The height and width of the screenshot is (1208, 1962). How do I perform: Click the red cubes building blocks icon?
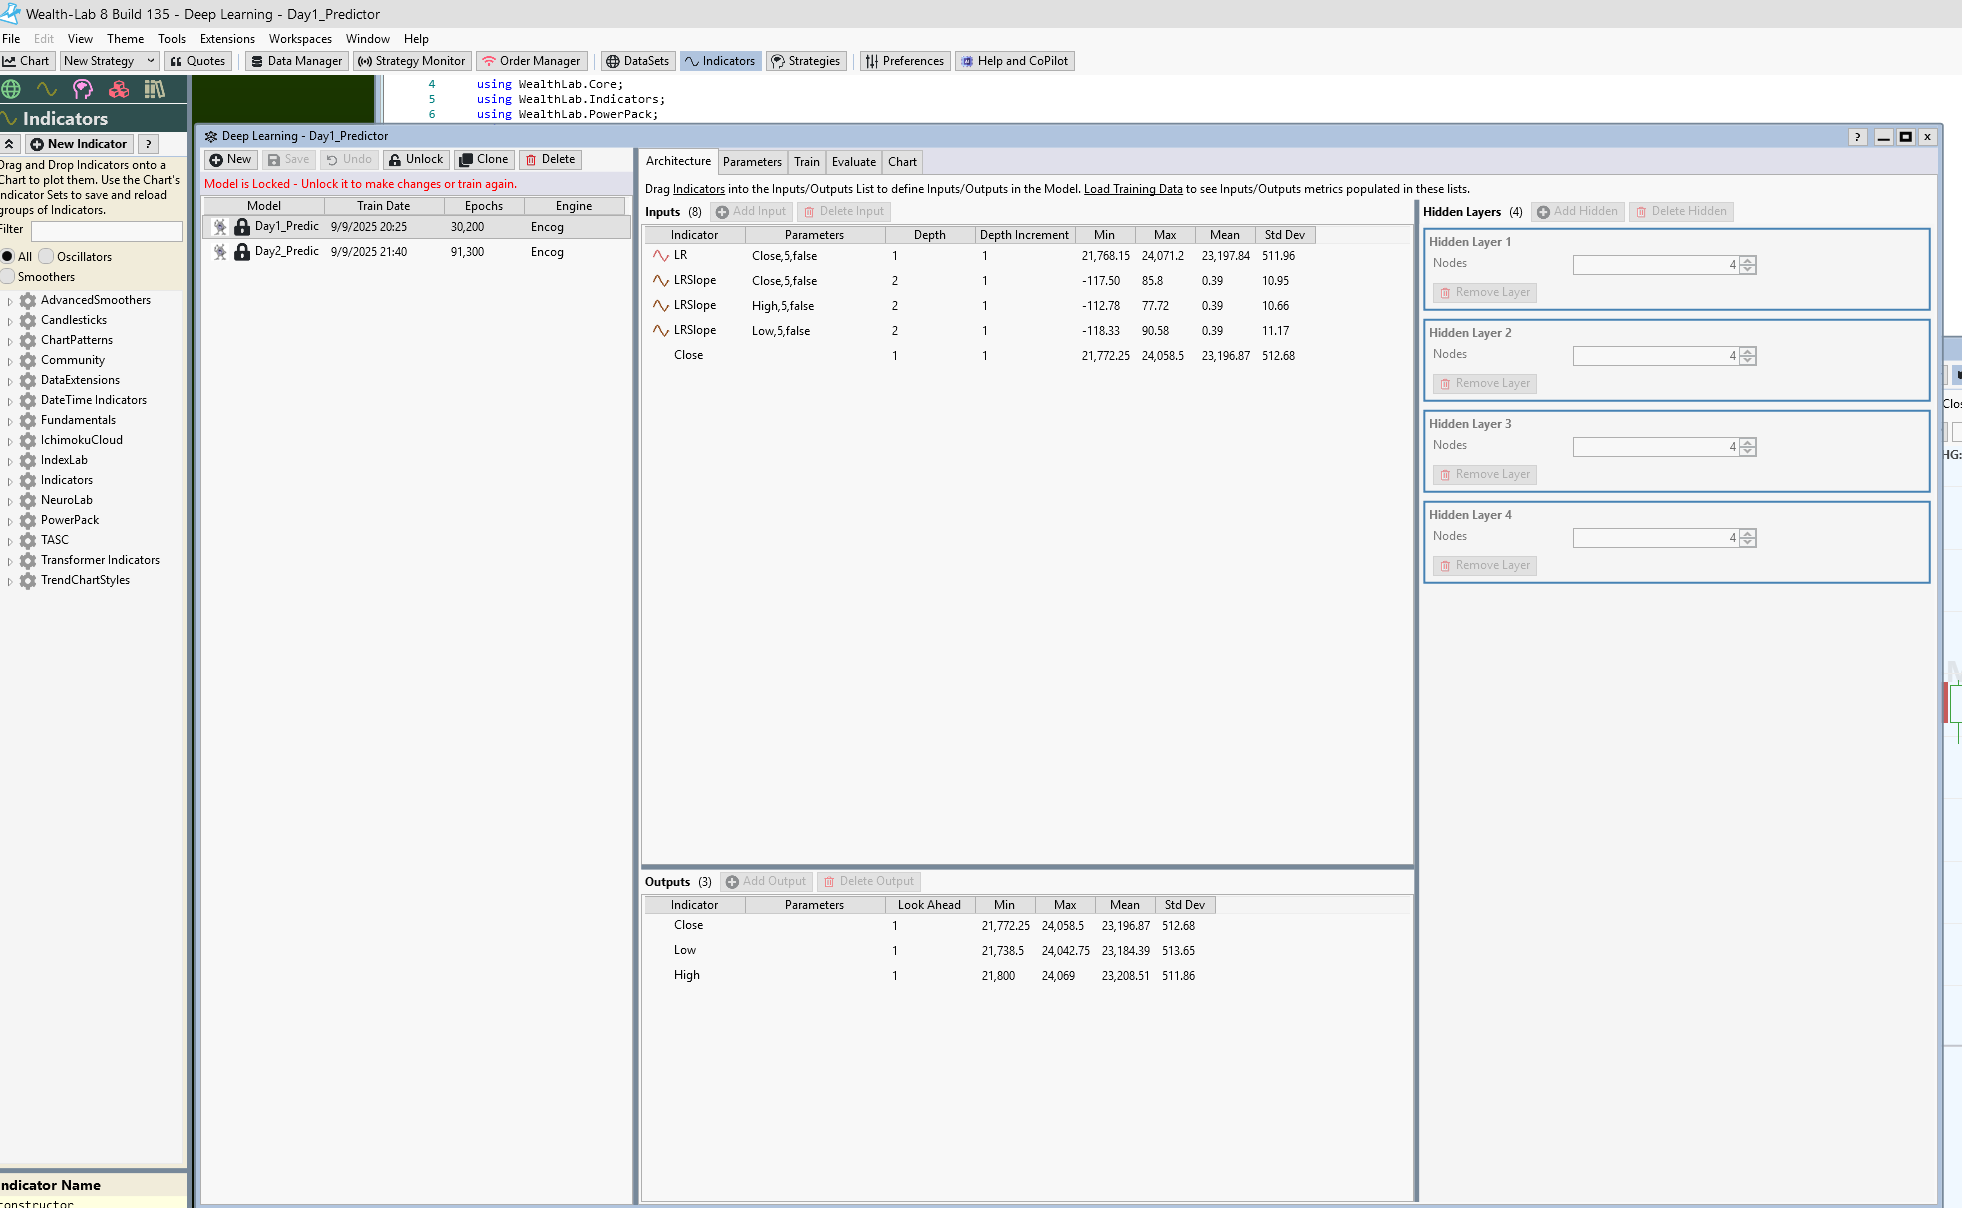[119, 89]
